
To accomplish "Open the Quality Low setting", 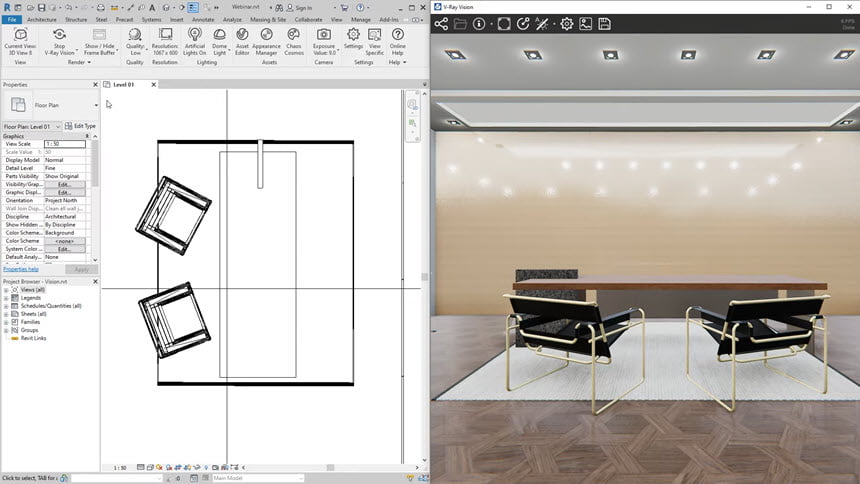I will coord(135,42).
